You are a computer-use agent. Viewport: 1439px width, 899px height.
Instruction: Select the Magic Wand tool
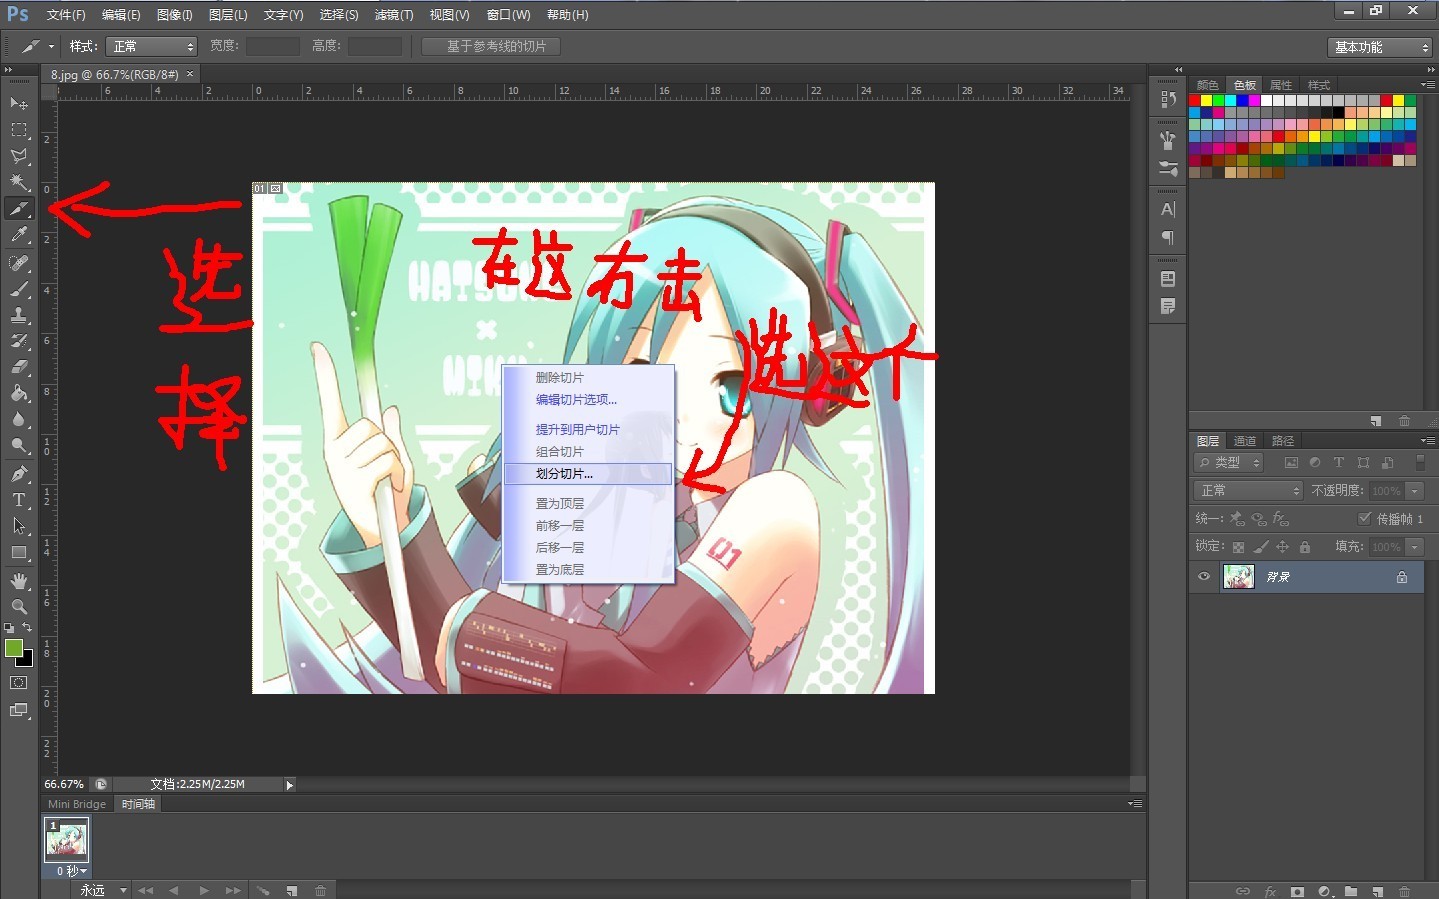click(x=19, y=182)
